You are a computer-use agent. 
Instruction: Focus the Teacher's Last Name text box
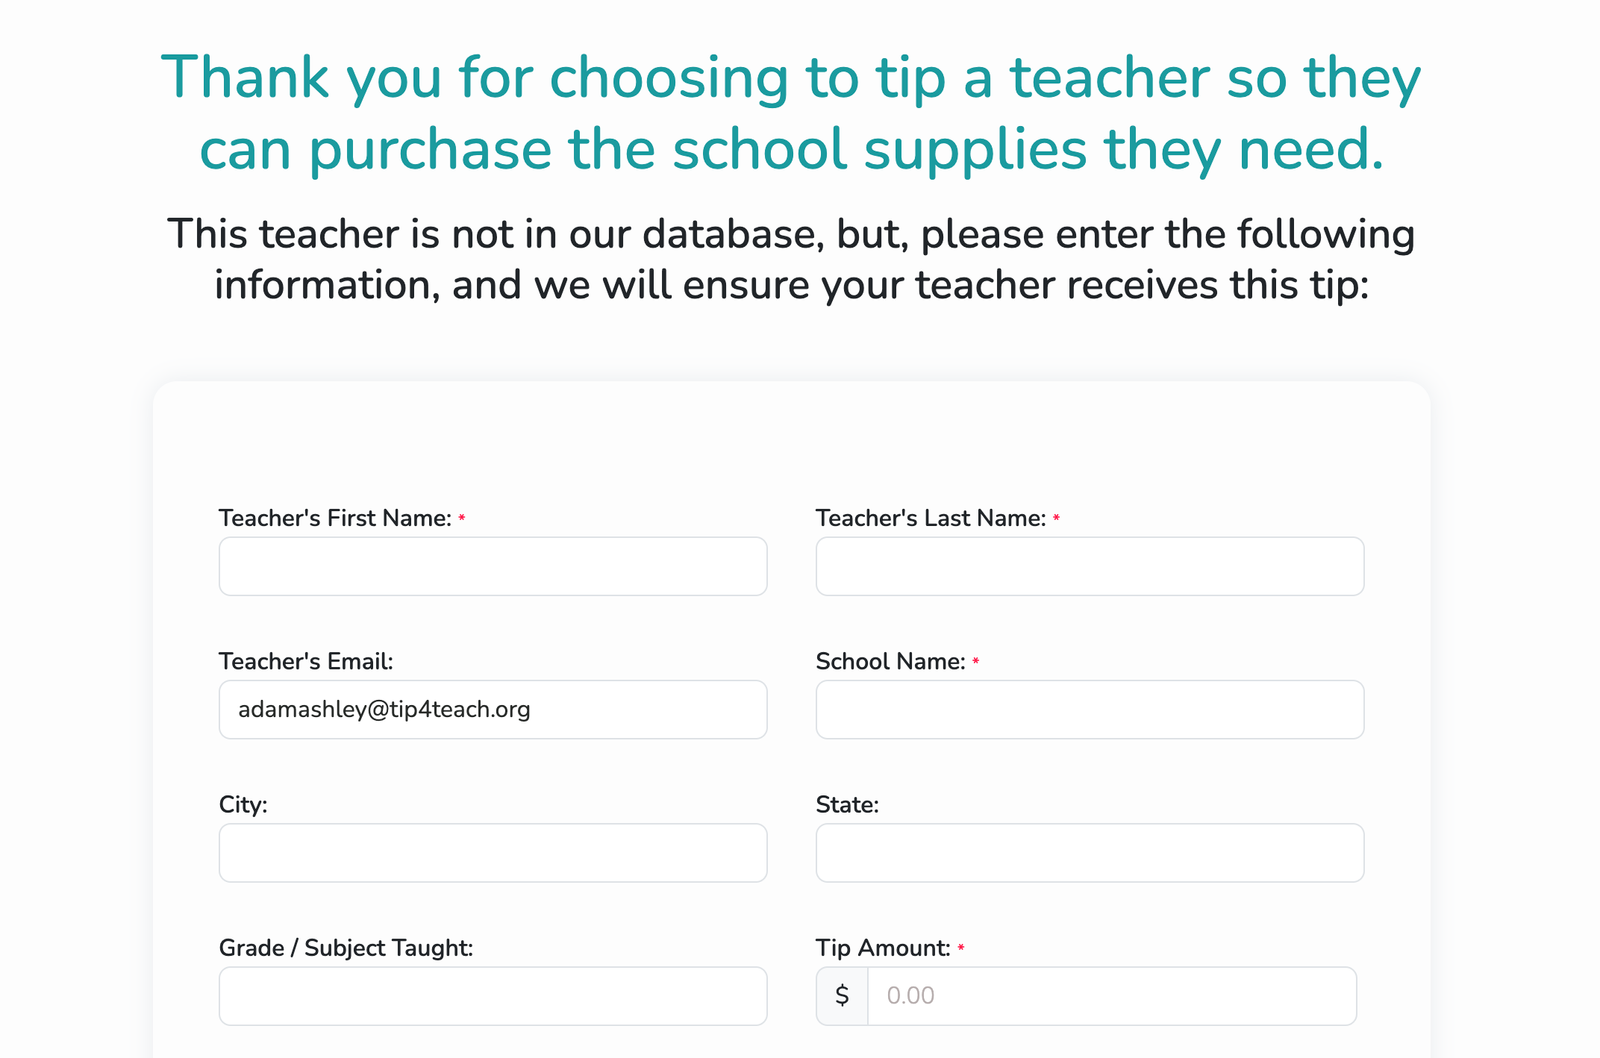pos(1089,566)
